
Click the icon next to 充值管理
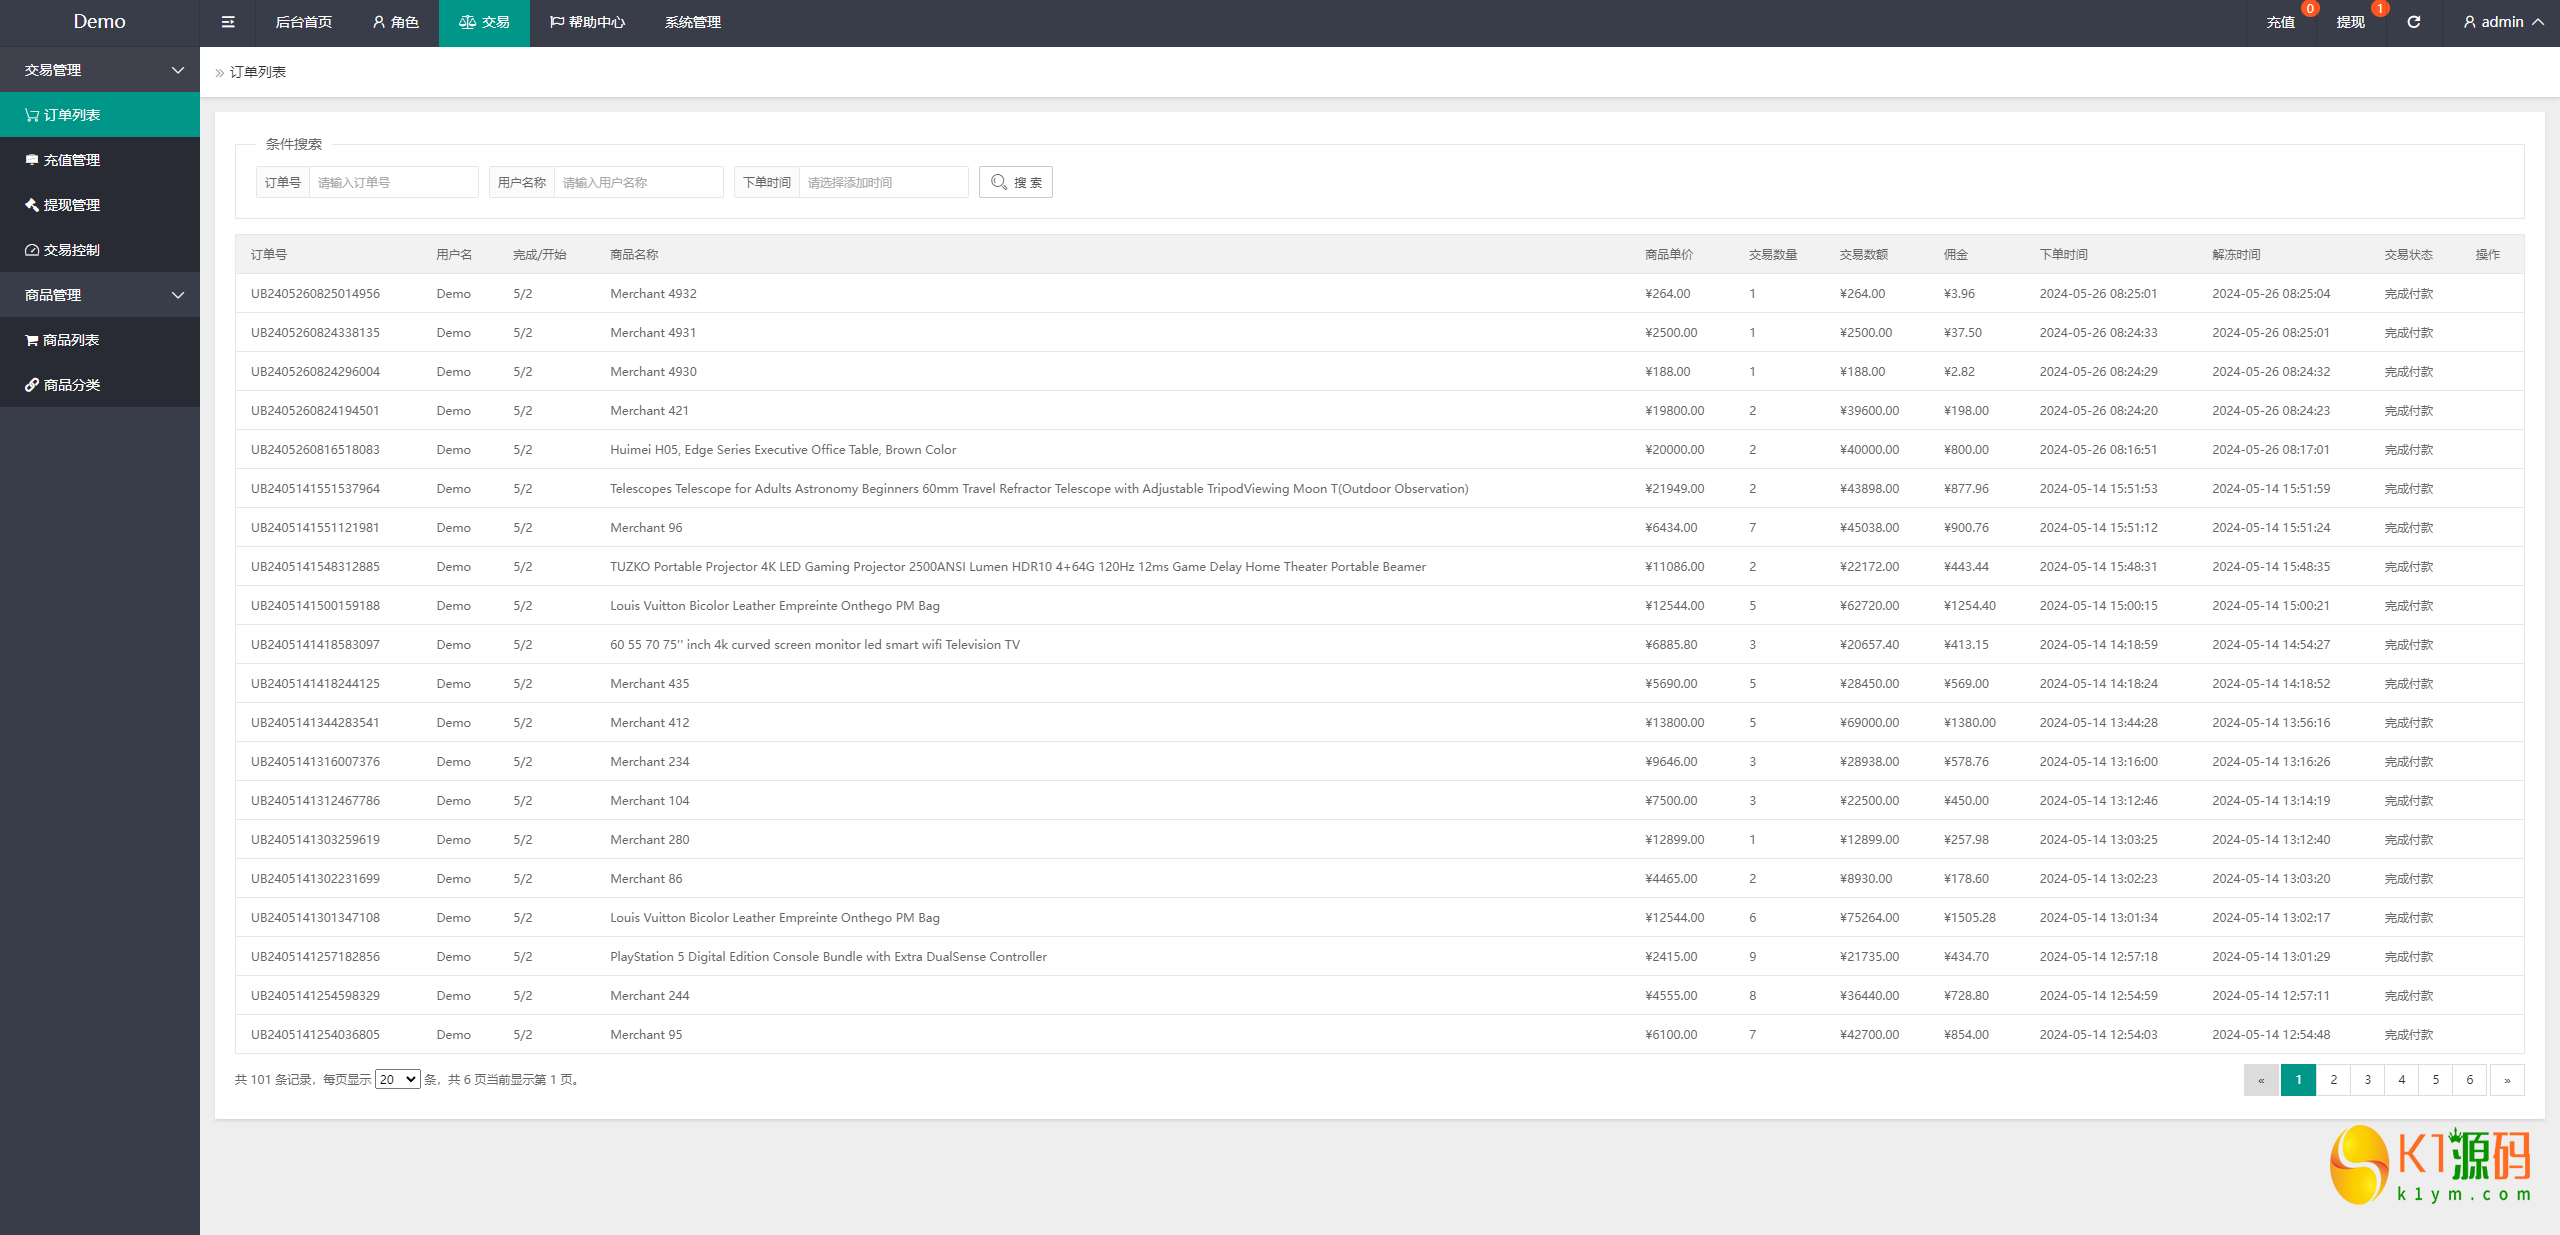pyautogui.click(x=32, y=160)
